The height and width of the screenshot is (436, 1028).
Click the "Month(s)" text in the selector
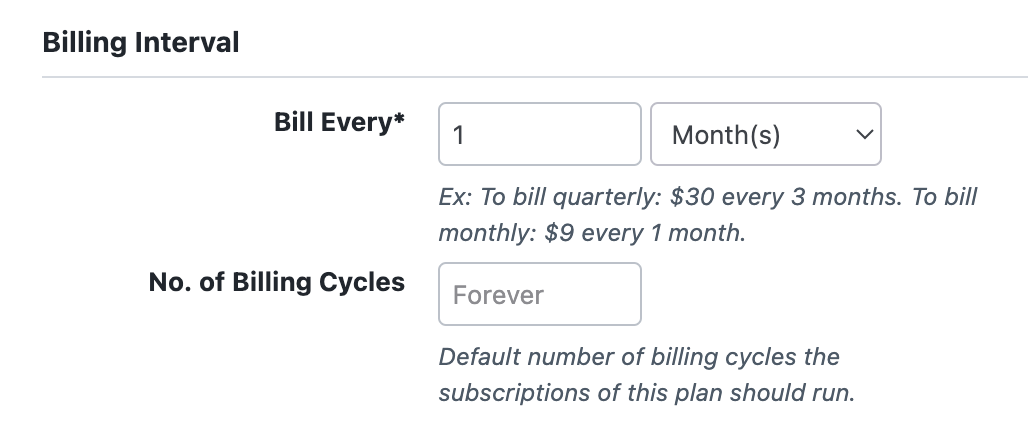(725, 135)
